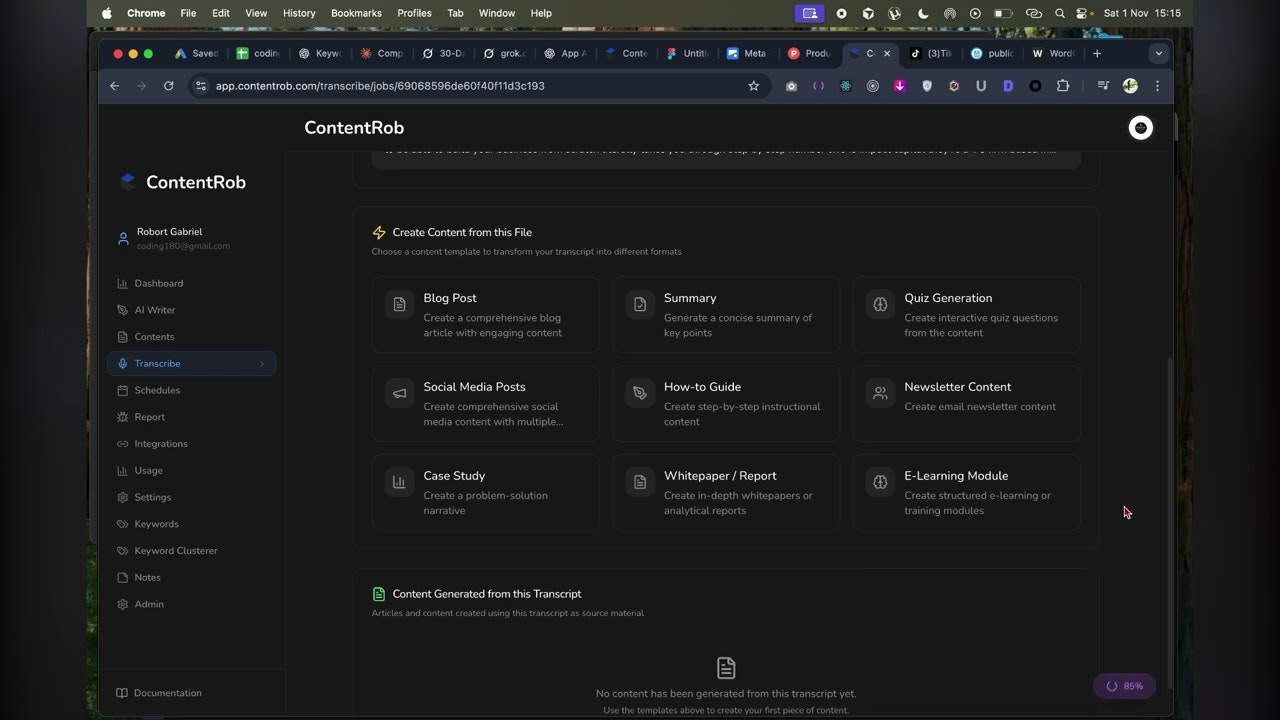1280x720 pixels.
Task: Click the Admin gear icon in sidebar
Action: (123, 604)
